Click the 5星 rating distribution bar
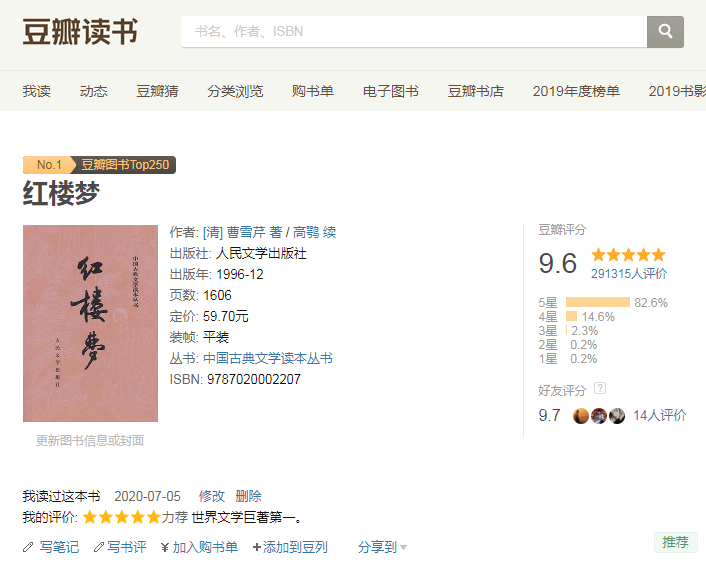706x574 pixels. click(597, 302)
